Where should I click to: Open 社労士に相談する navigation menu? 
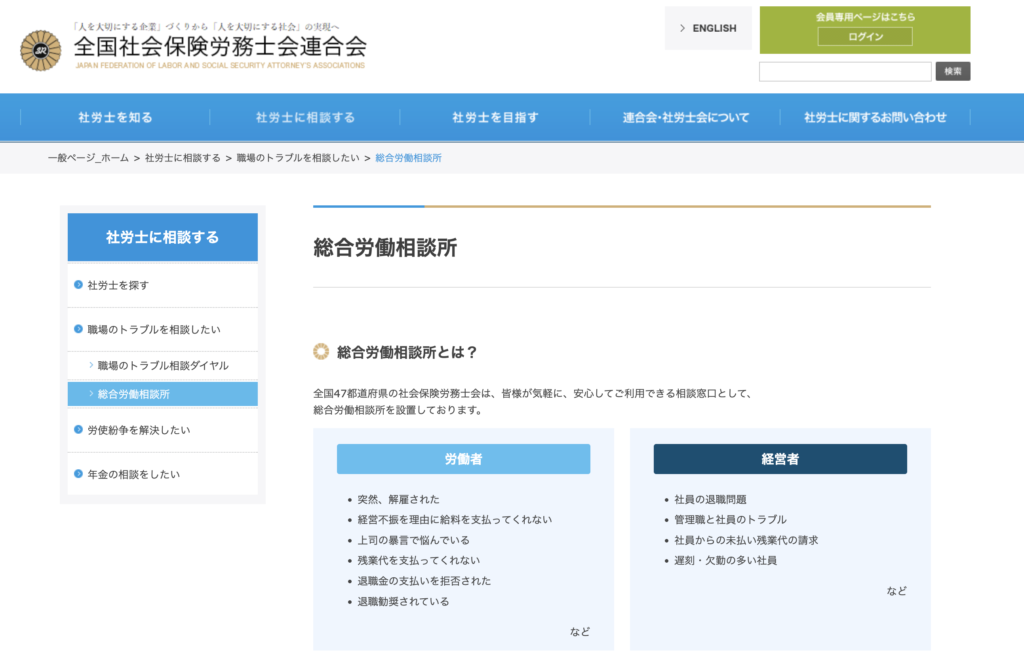[305, 117]
